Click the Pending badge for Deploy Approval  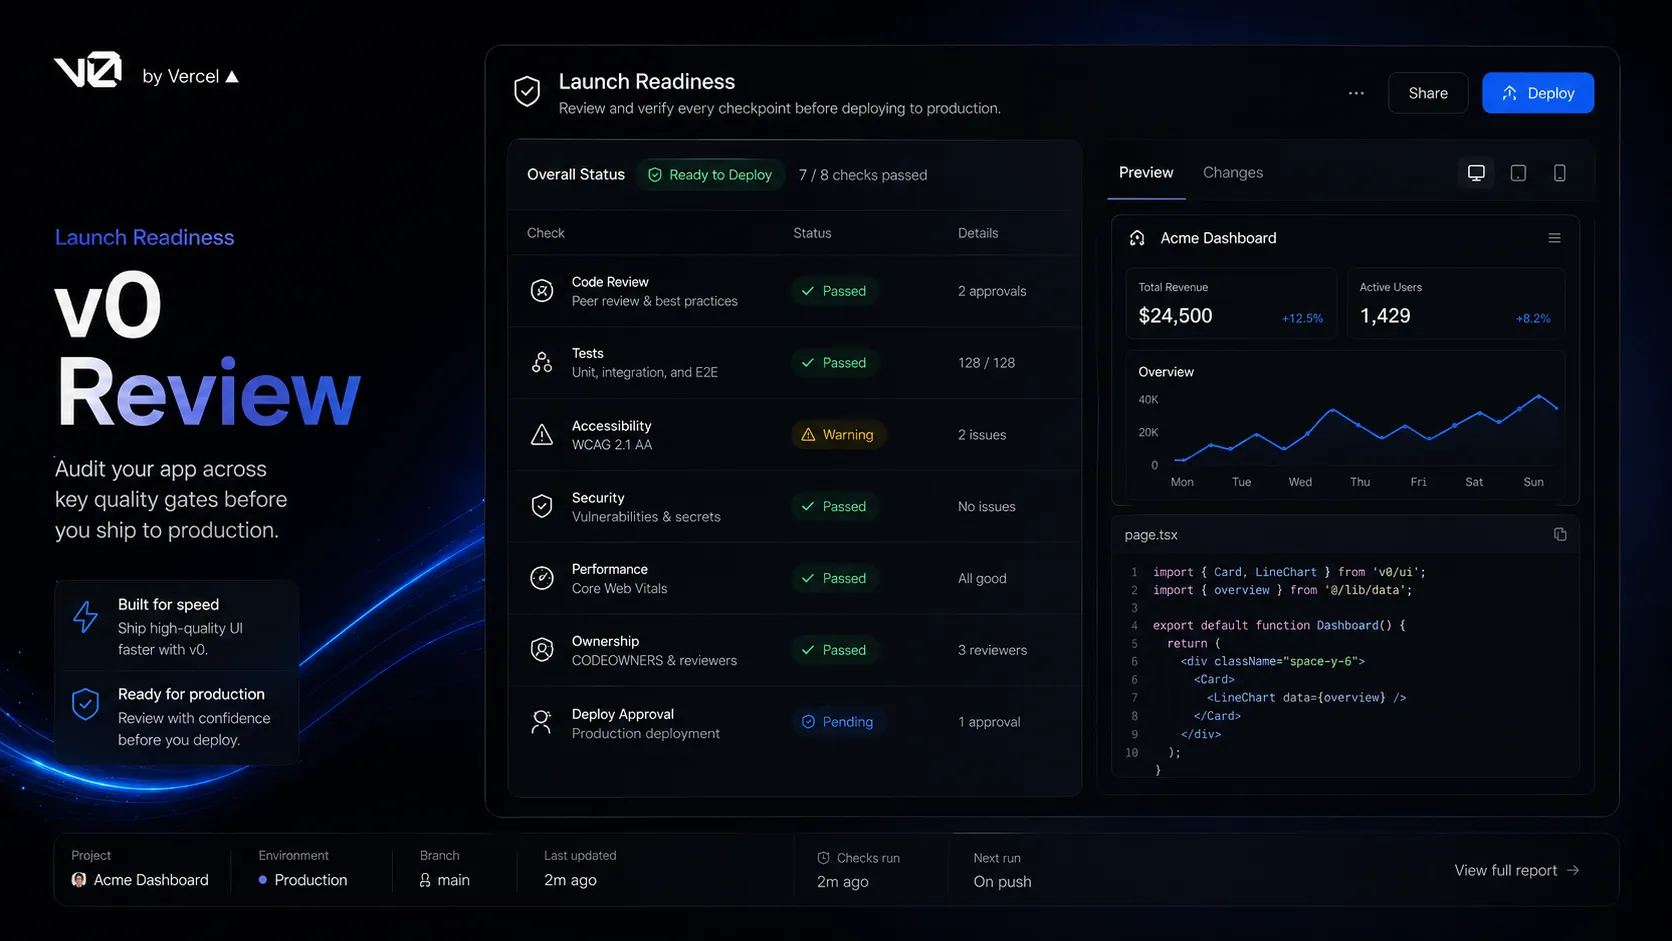(838, 722)
